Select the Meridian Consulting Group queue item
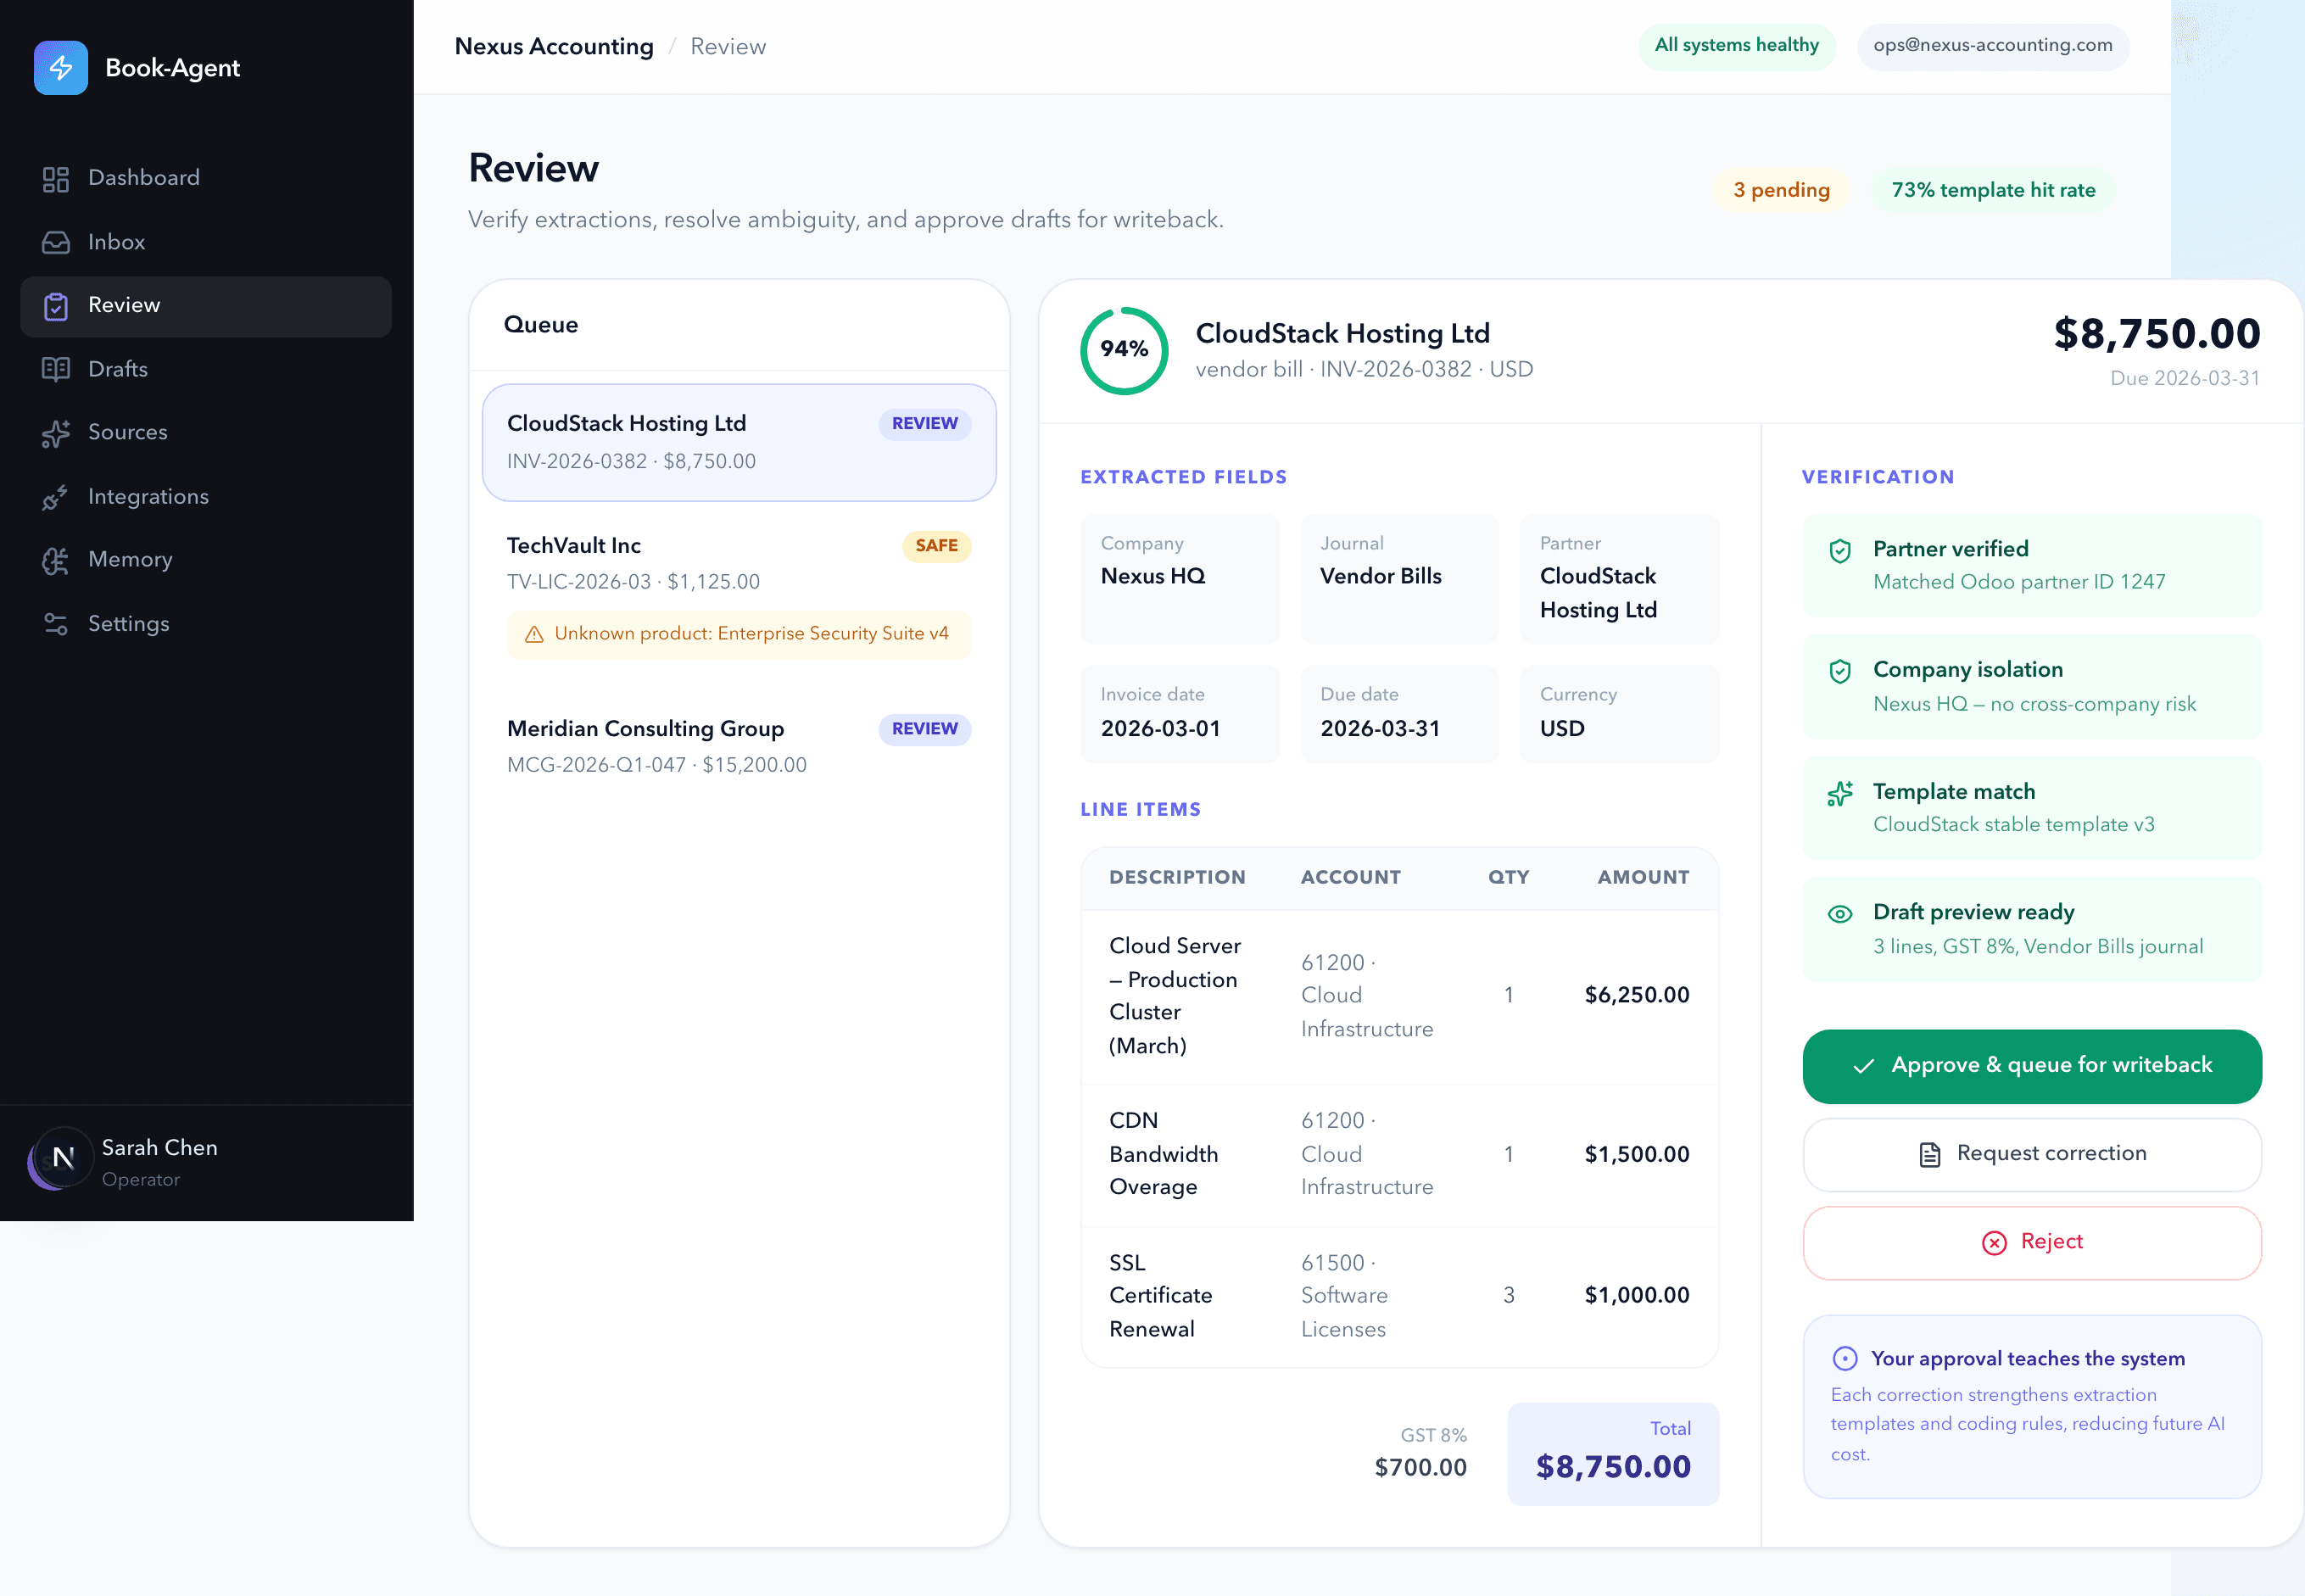The image size is (2305, 1596). click(x=645, y=728)
